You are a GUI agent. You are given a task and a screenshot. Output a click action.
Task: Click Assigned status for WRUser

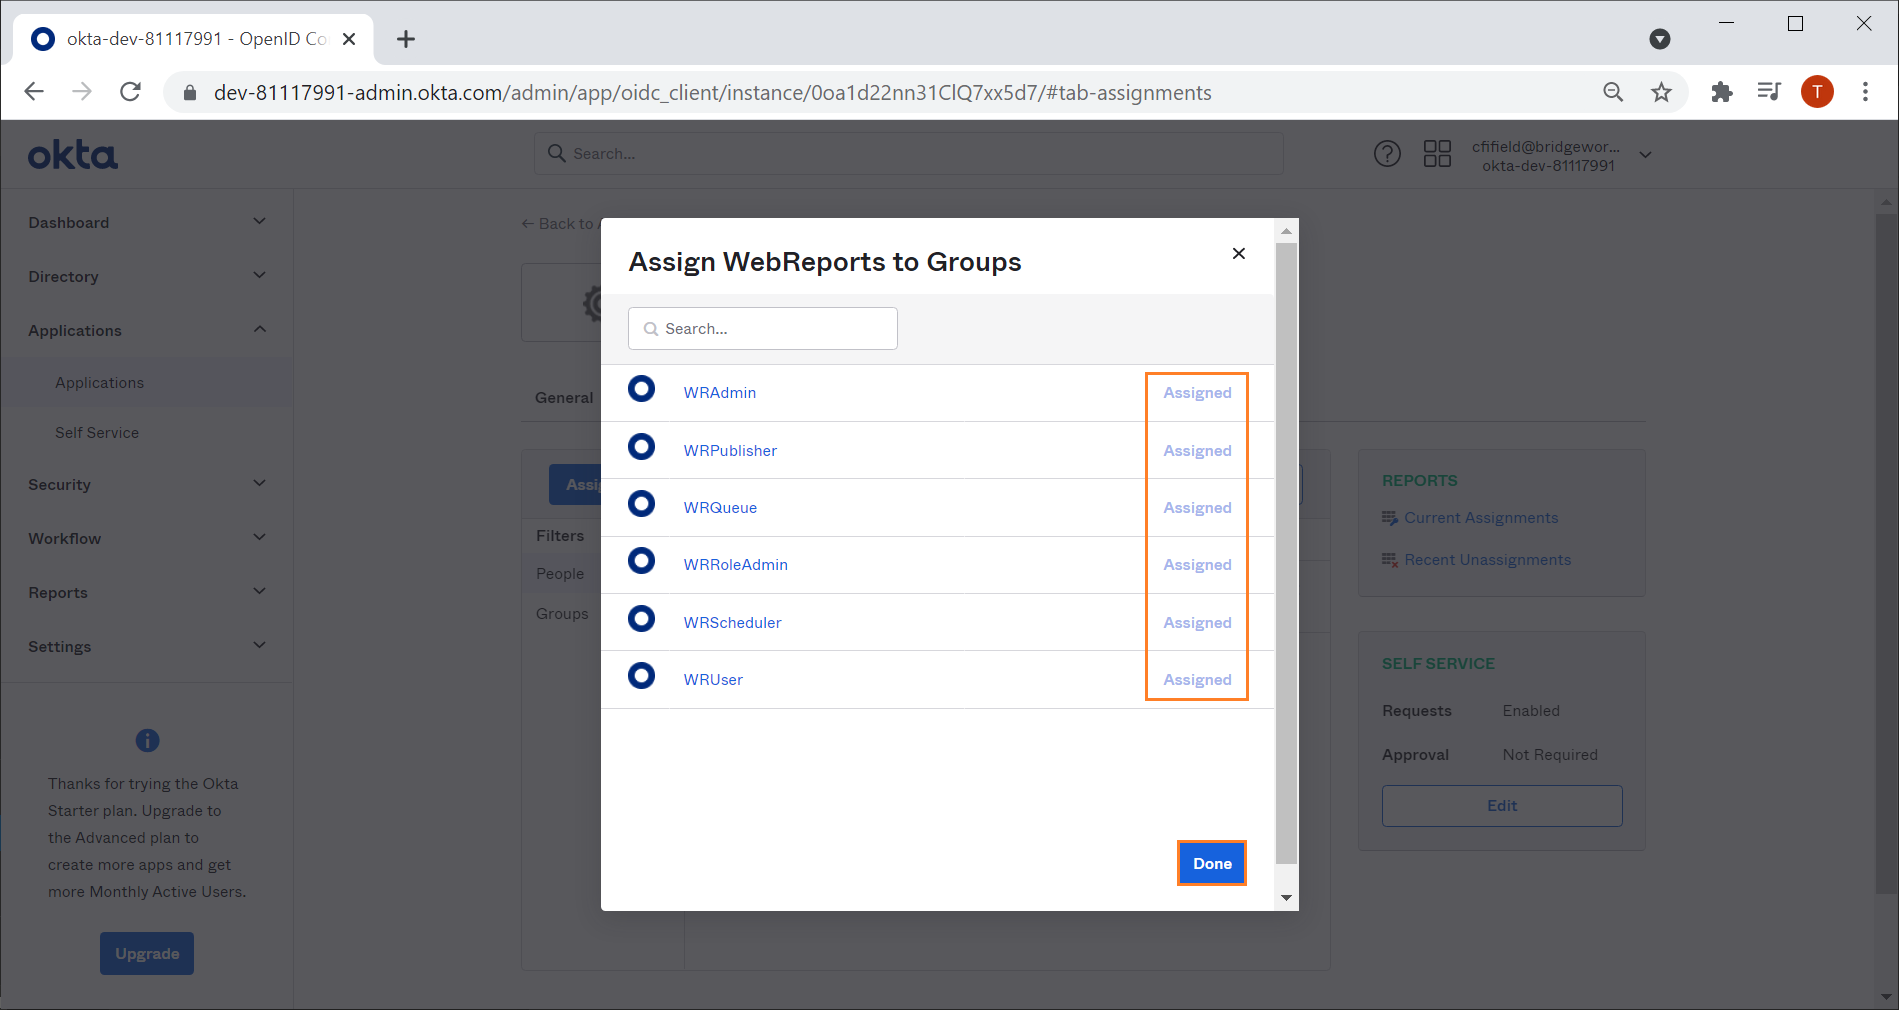point(1197,680)
